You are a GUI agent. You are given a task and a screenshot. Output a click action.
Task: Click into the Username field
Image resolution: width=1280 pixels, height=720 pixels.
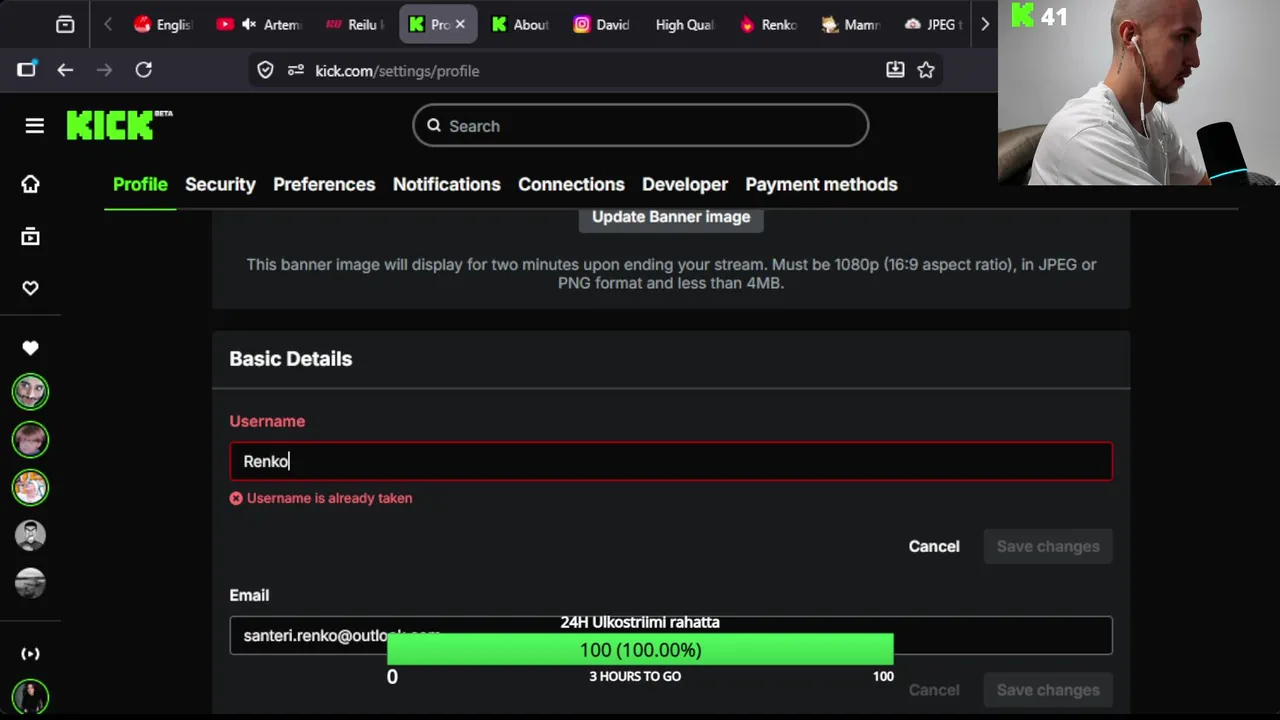[x=671, y=461]
